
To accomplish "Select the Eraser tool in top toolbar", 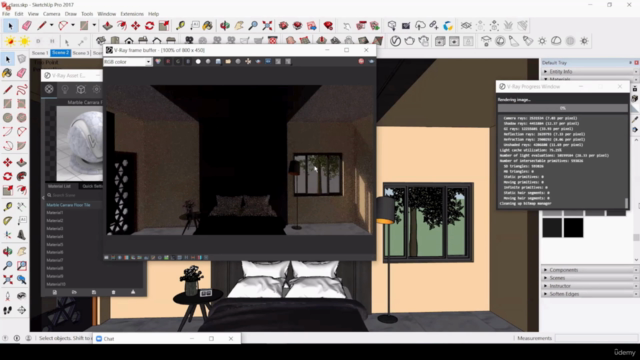I will (27, 26).
